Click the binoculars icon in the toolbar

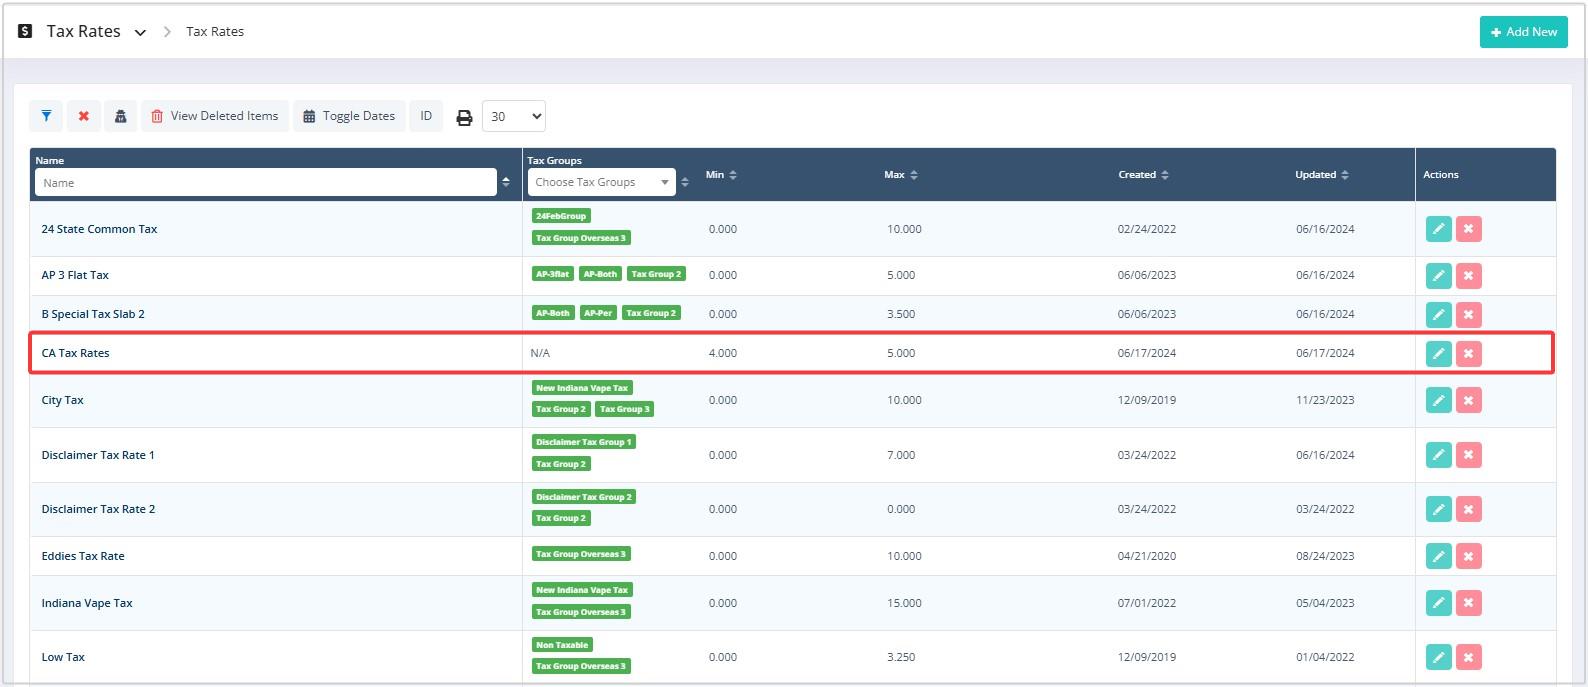click(121, 116)
